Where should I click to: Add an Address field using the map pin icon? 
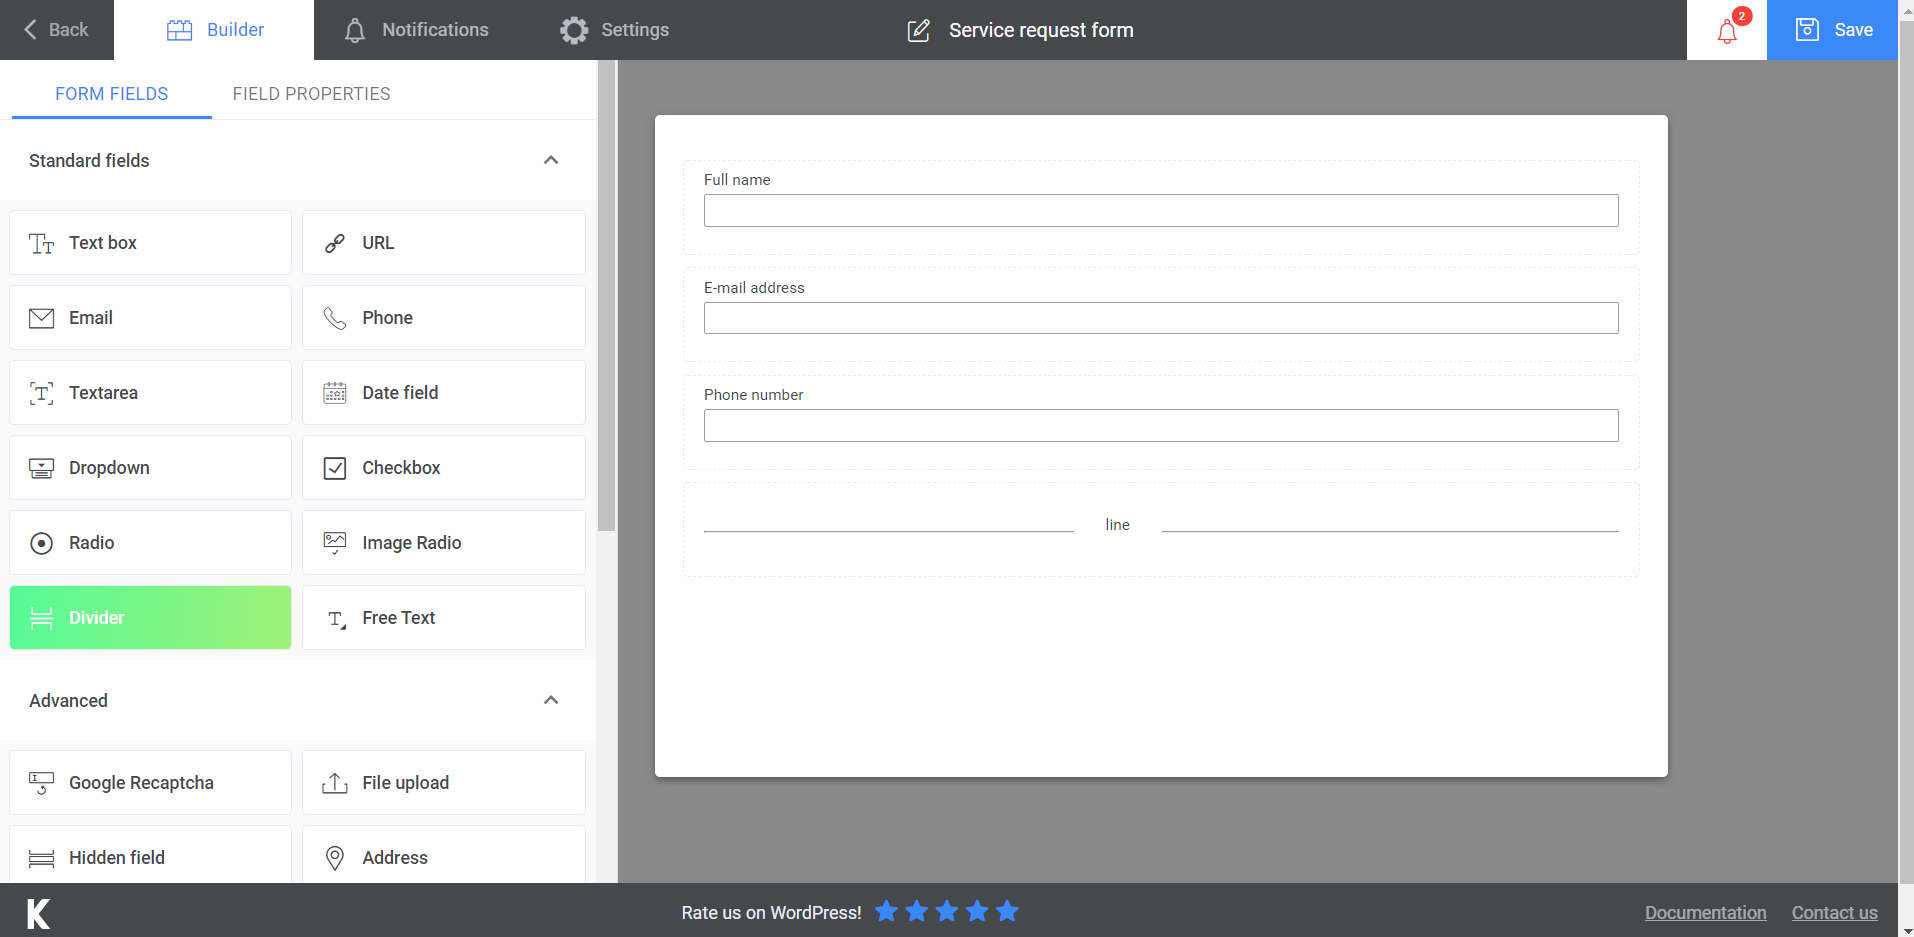[443, 857]
